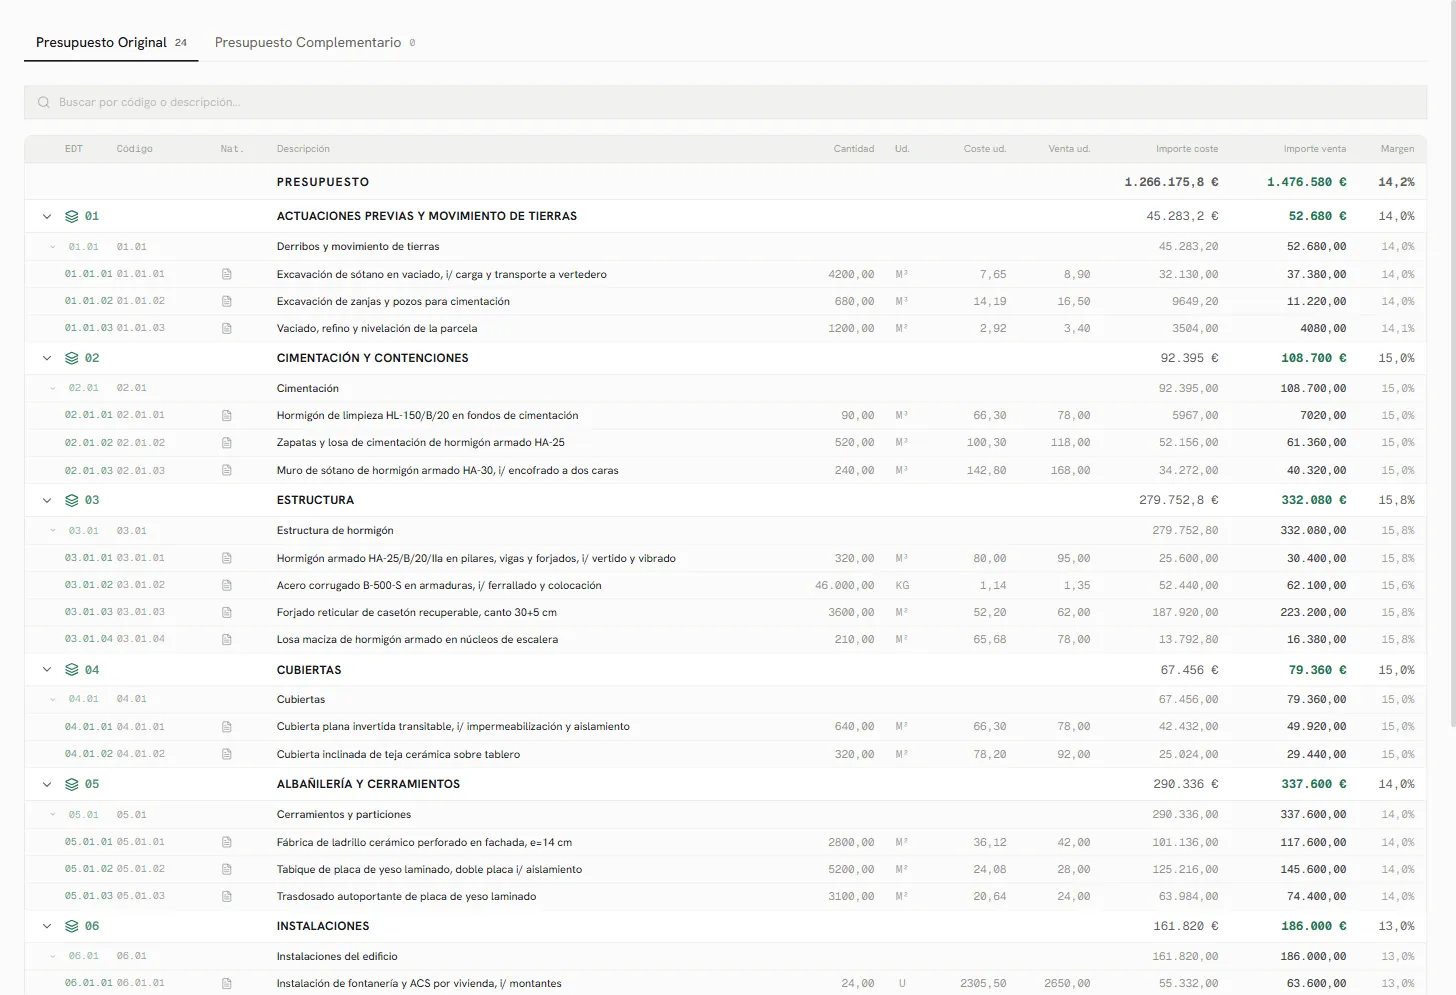Focus the search by code or description field
The image size is (1456, 995).
pyautogui.click(x=725, y=102)
